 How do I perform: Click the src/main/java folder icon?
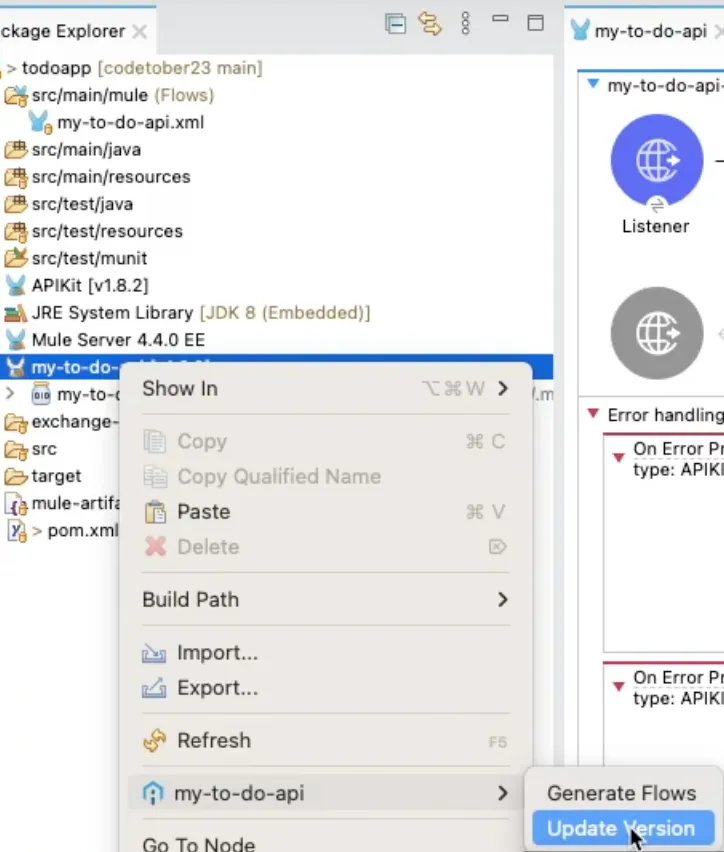(x=16, y=149)
